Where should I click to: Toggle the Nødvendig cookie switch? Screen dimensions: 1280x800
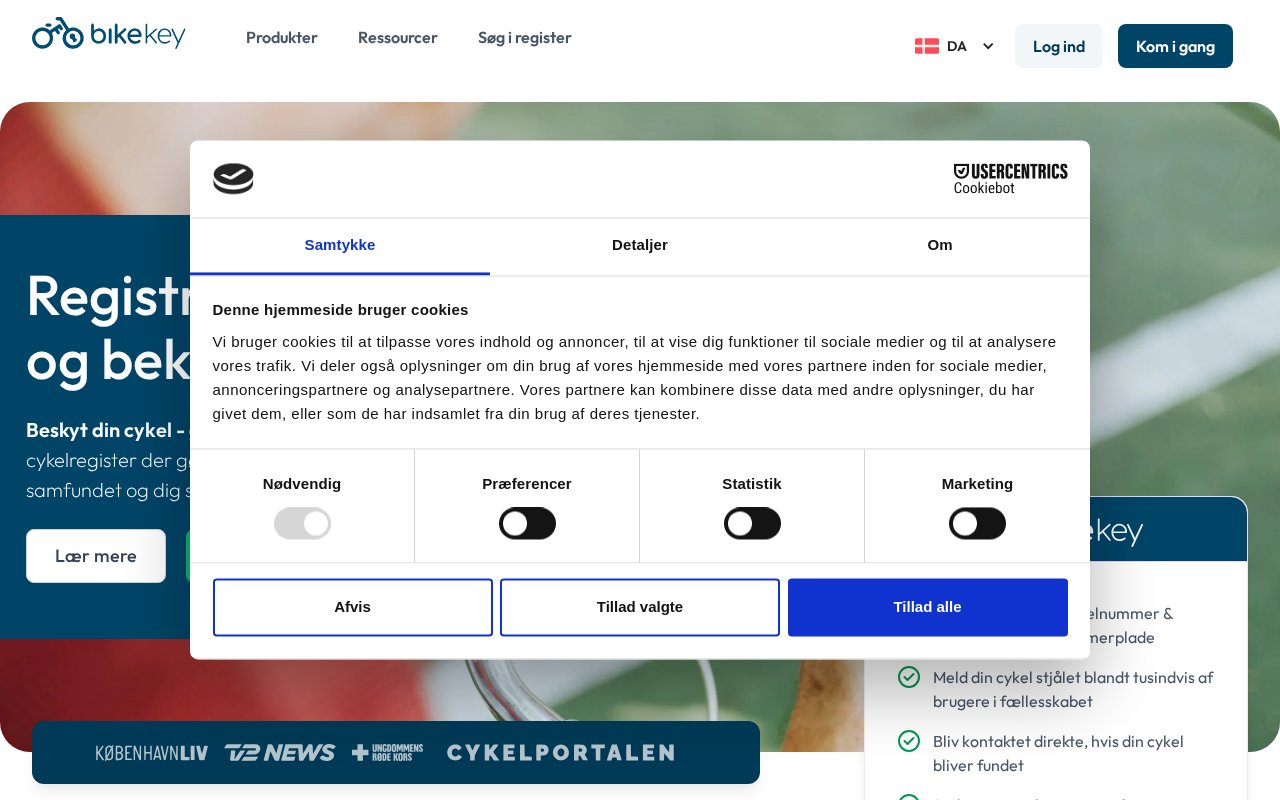point(302,523)
